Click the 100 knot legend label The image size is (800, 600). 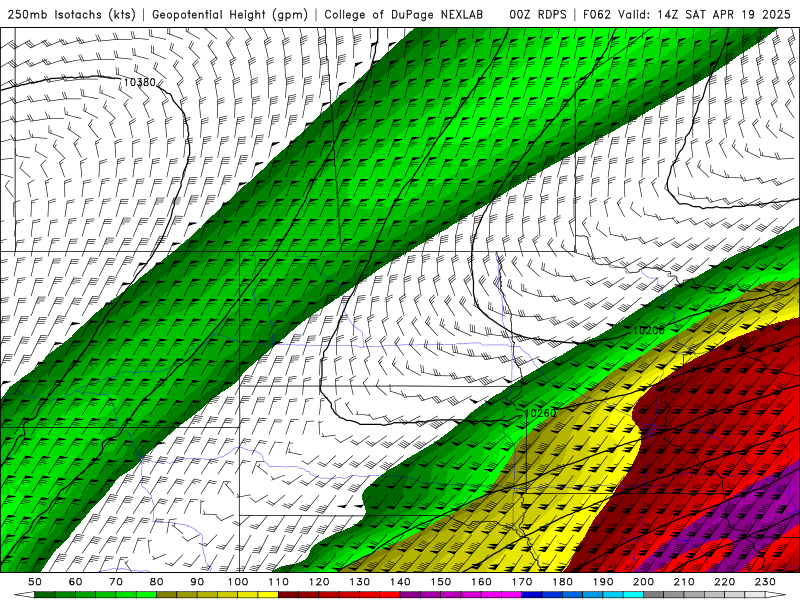tap(238, 582)
